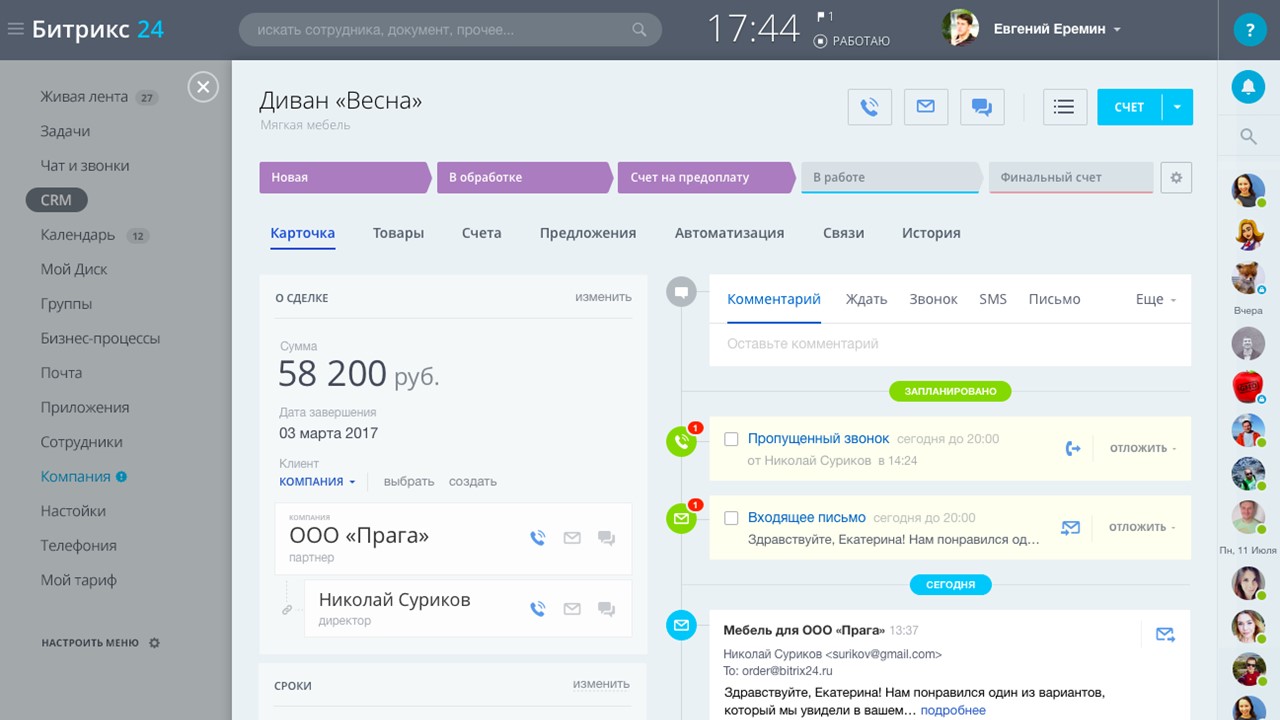Set deal stage to В работе
This screenshot has height=720, width=1280.
891,177
